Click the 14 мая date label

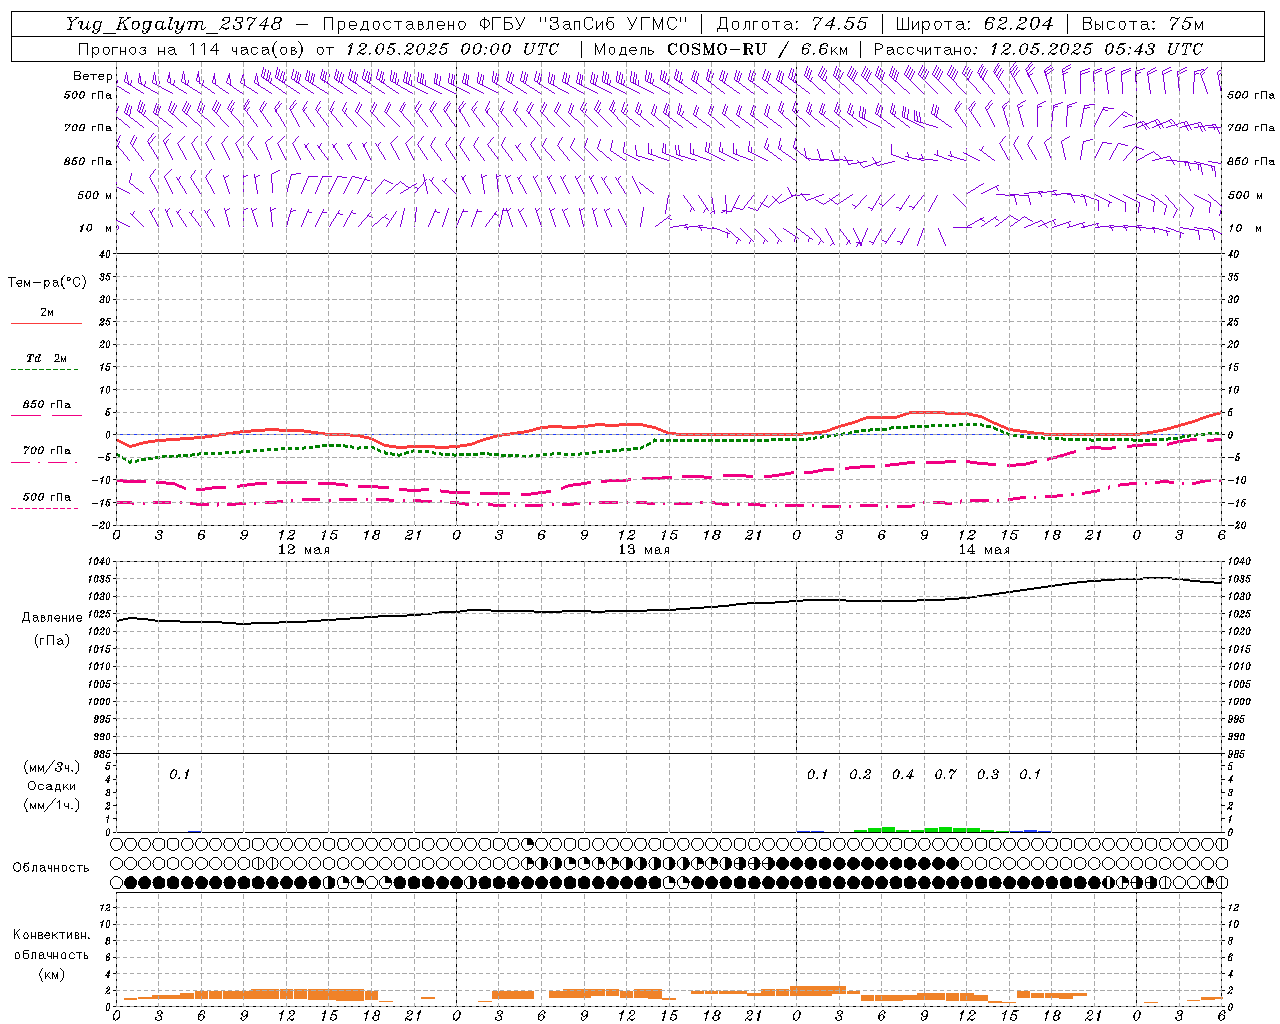[984, 550]
